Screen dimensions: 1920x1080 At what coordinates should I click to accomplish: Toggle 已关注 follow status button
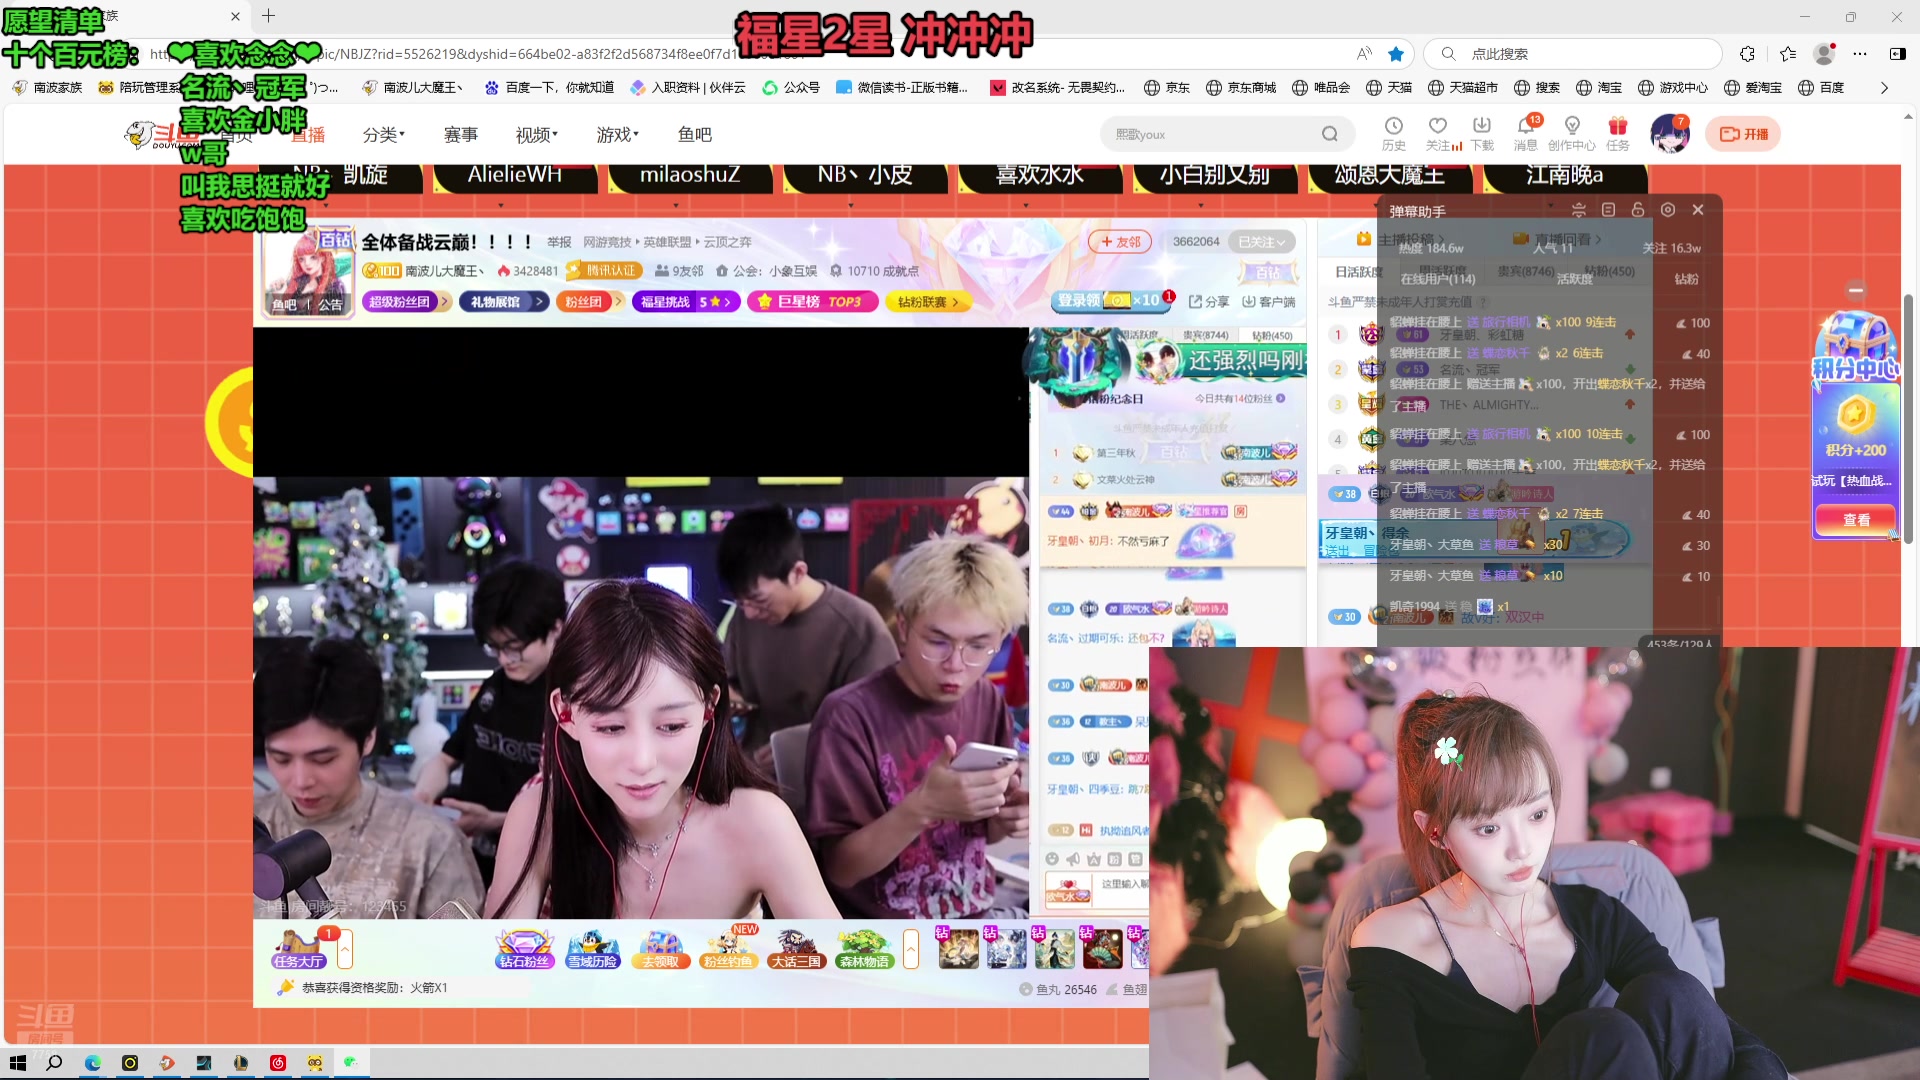pyautogui.click(x=1261, y=242)
